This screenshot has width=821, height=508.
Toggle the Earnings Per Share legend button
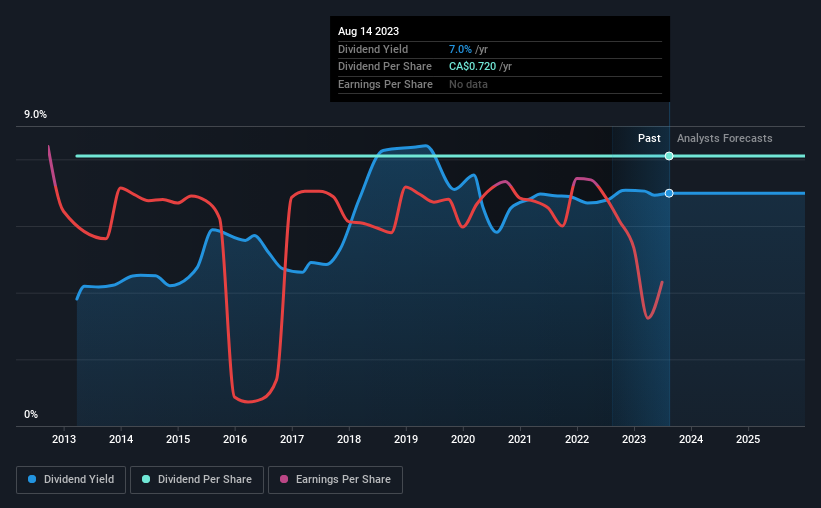click(335, 480)
